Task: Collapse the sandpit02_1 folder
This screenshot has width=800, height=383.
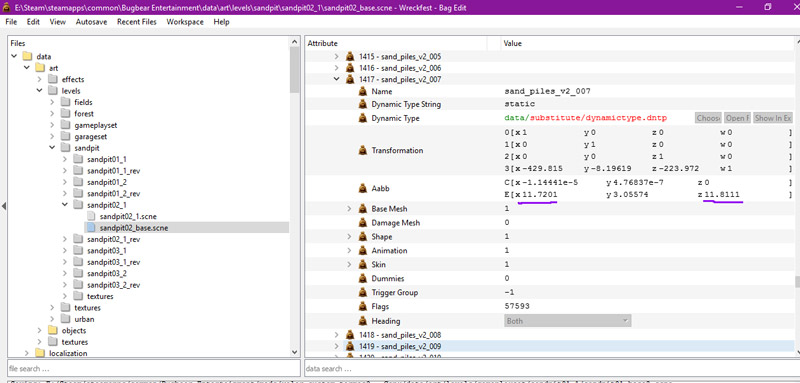Action: 65,205
